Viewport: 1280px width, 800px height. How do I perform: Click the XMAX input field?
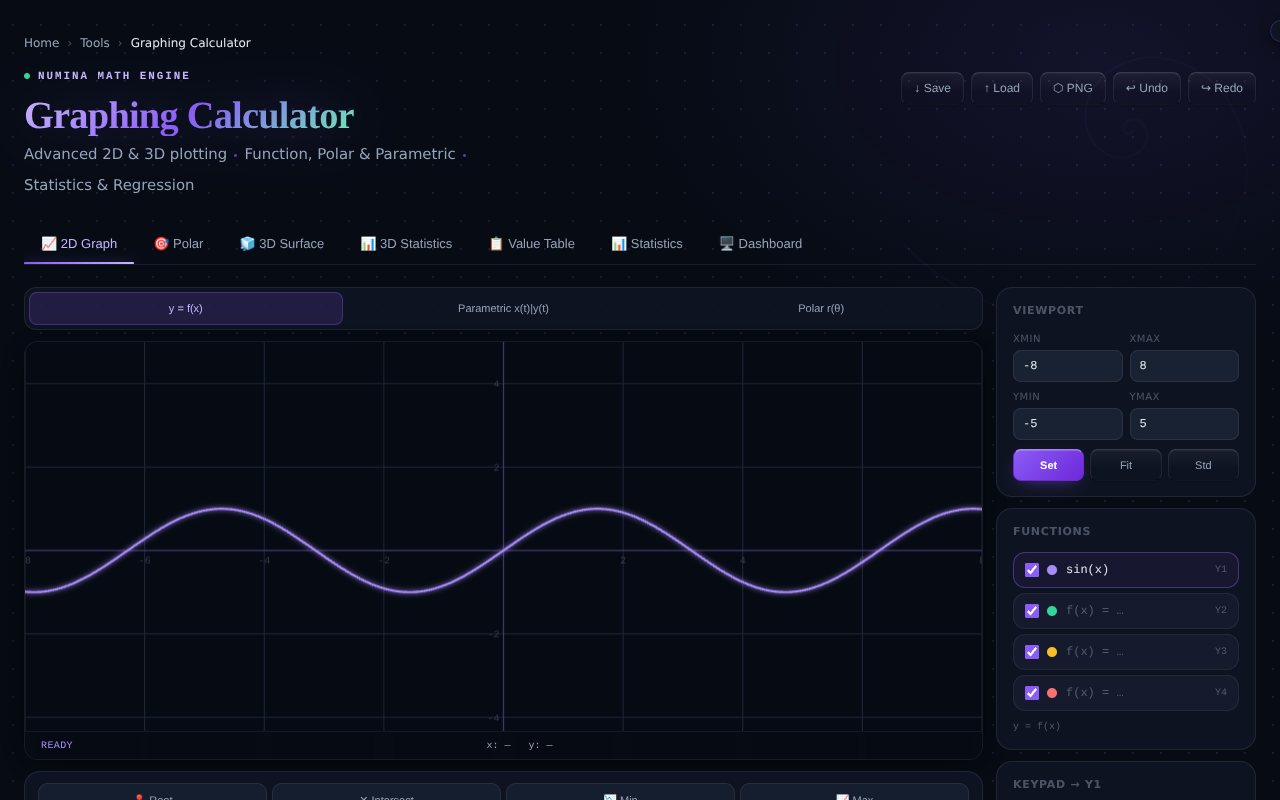pos(1184,366)
